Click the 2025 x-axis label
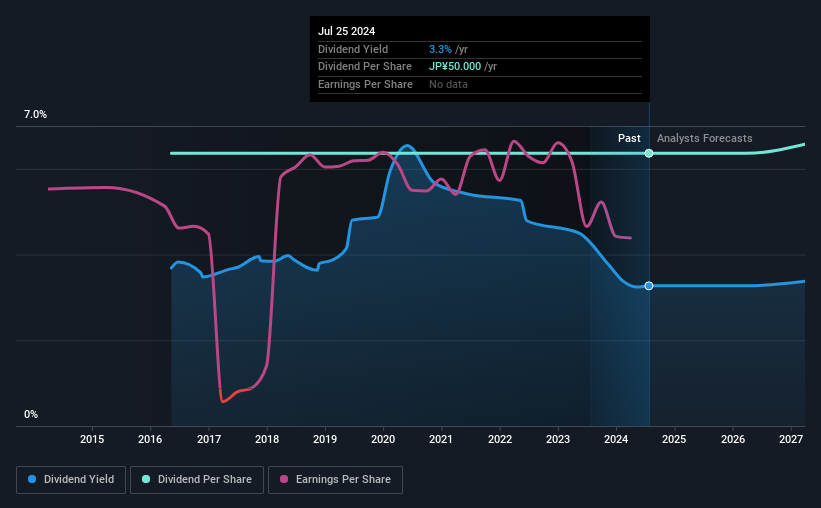Screen dimensions: 821x508 674,439
